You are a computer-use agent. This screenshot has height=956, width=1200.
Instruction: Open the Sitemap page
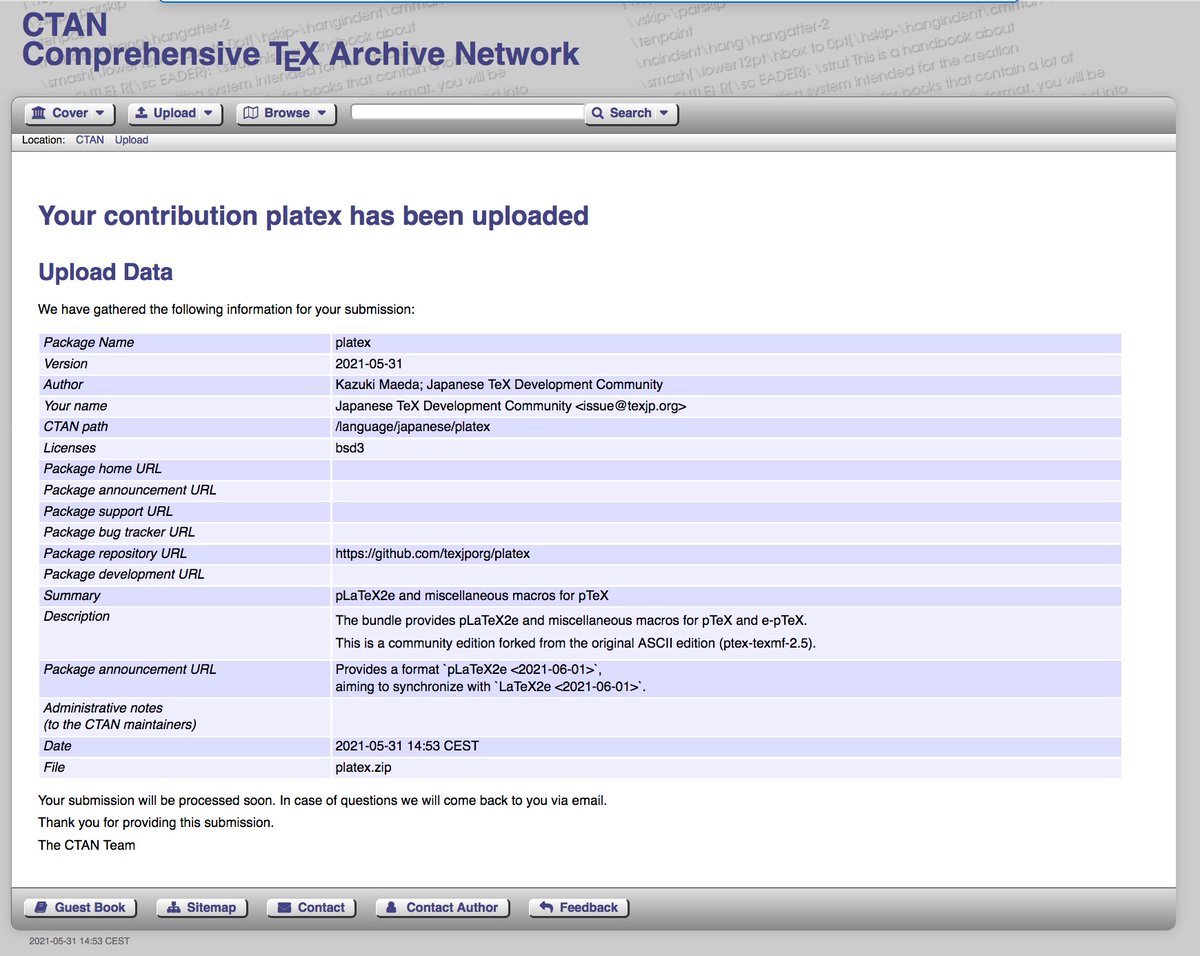(x=201, y=907)
